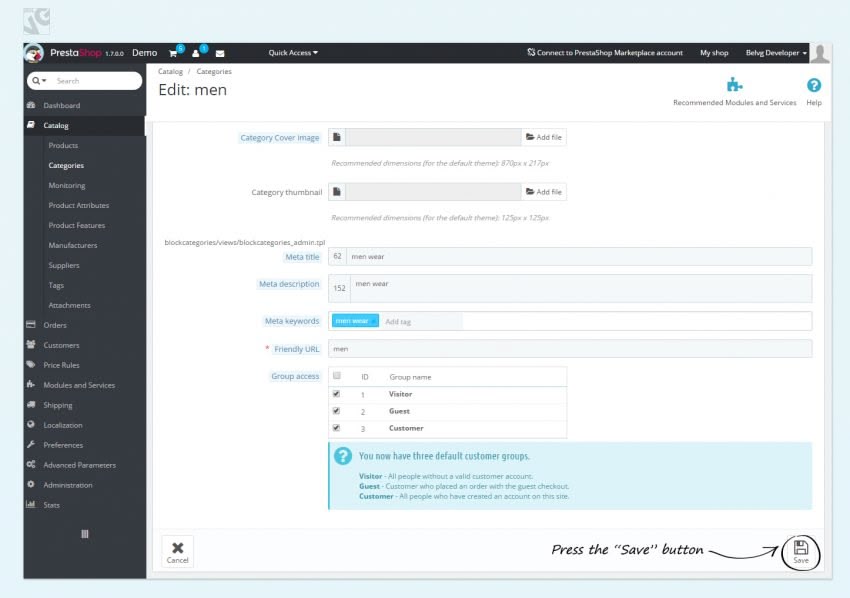The image size is (850, 598).
Task: Uncheck the Guest group checkbox
Action: tap(337, 411)
